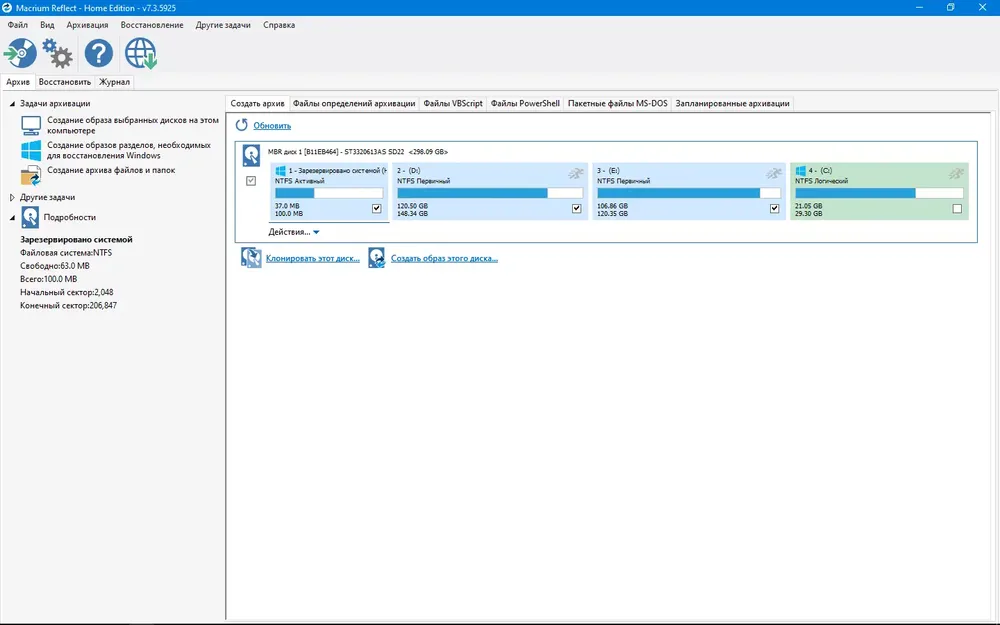This screenshot has height=625, width=1000.
Task: Uncheck the D: partition checkbox
Action: pyautogui.click(x=577, y=209)
